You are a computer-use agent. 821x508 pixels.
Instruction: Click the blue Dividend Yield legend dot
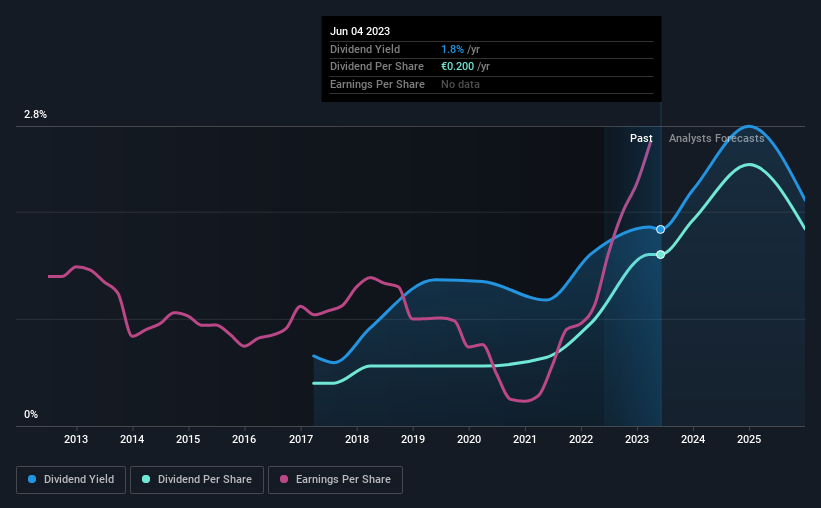coord(32,479)
